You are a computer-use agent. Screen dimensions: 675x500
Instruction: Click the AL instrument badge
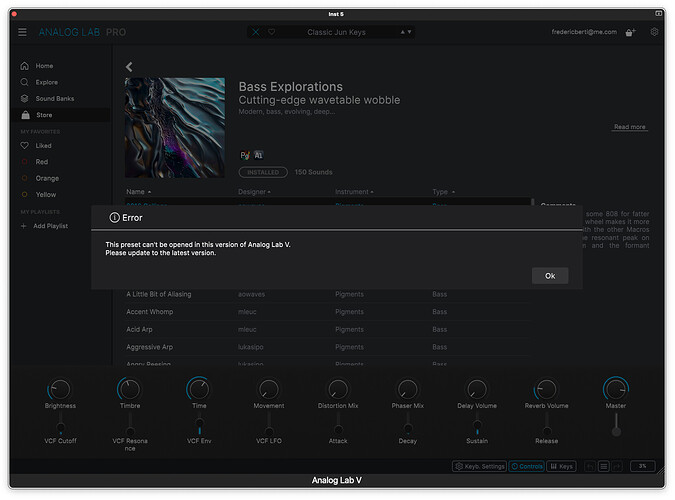click(x=258, y=155)
